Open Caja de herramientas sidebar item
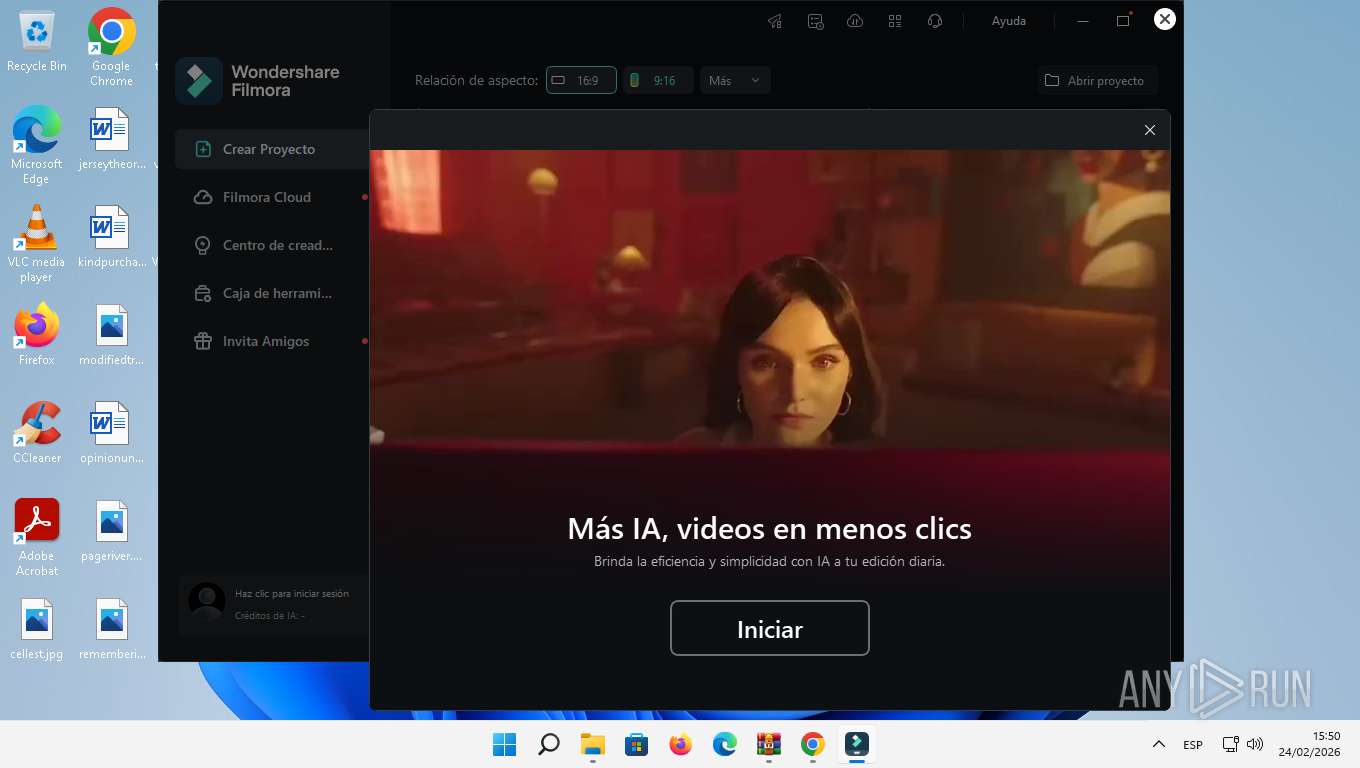 [x=272, y=293]
